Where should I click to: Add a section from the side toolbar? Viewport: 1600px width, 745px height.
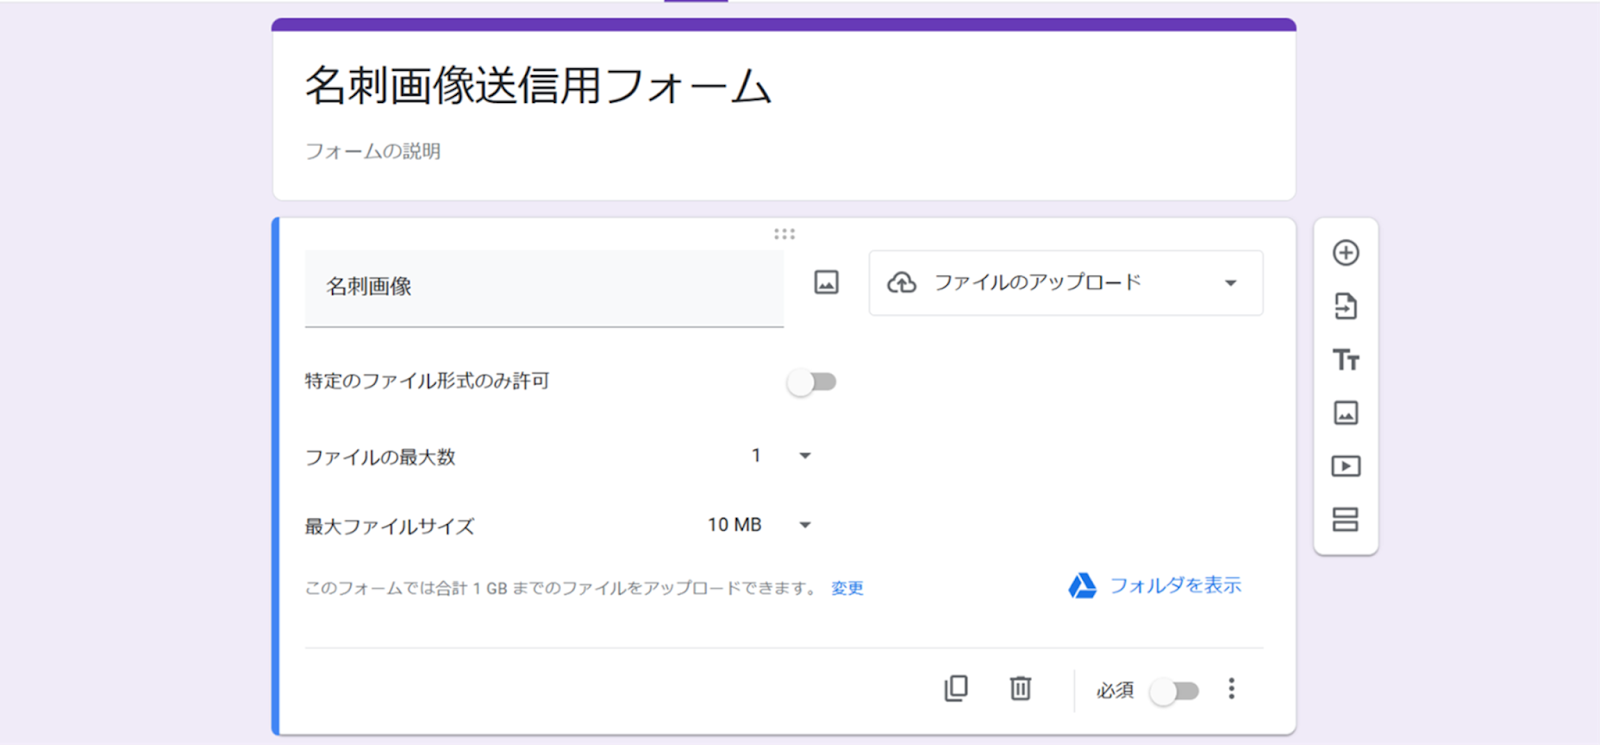[x=1346, y=520]
